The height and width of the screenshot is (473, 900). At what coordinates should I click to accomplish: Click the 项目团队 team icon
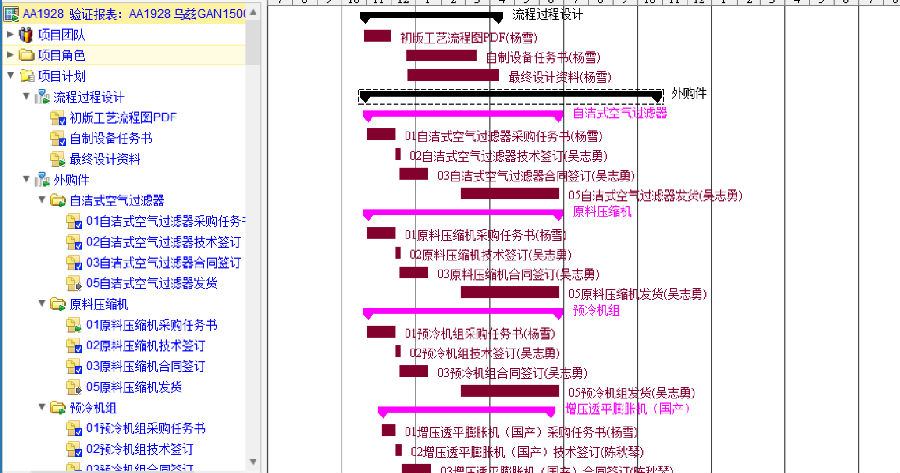26,35
